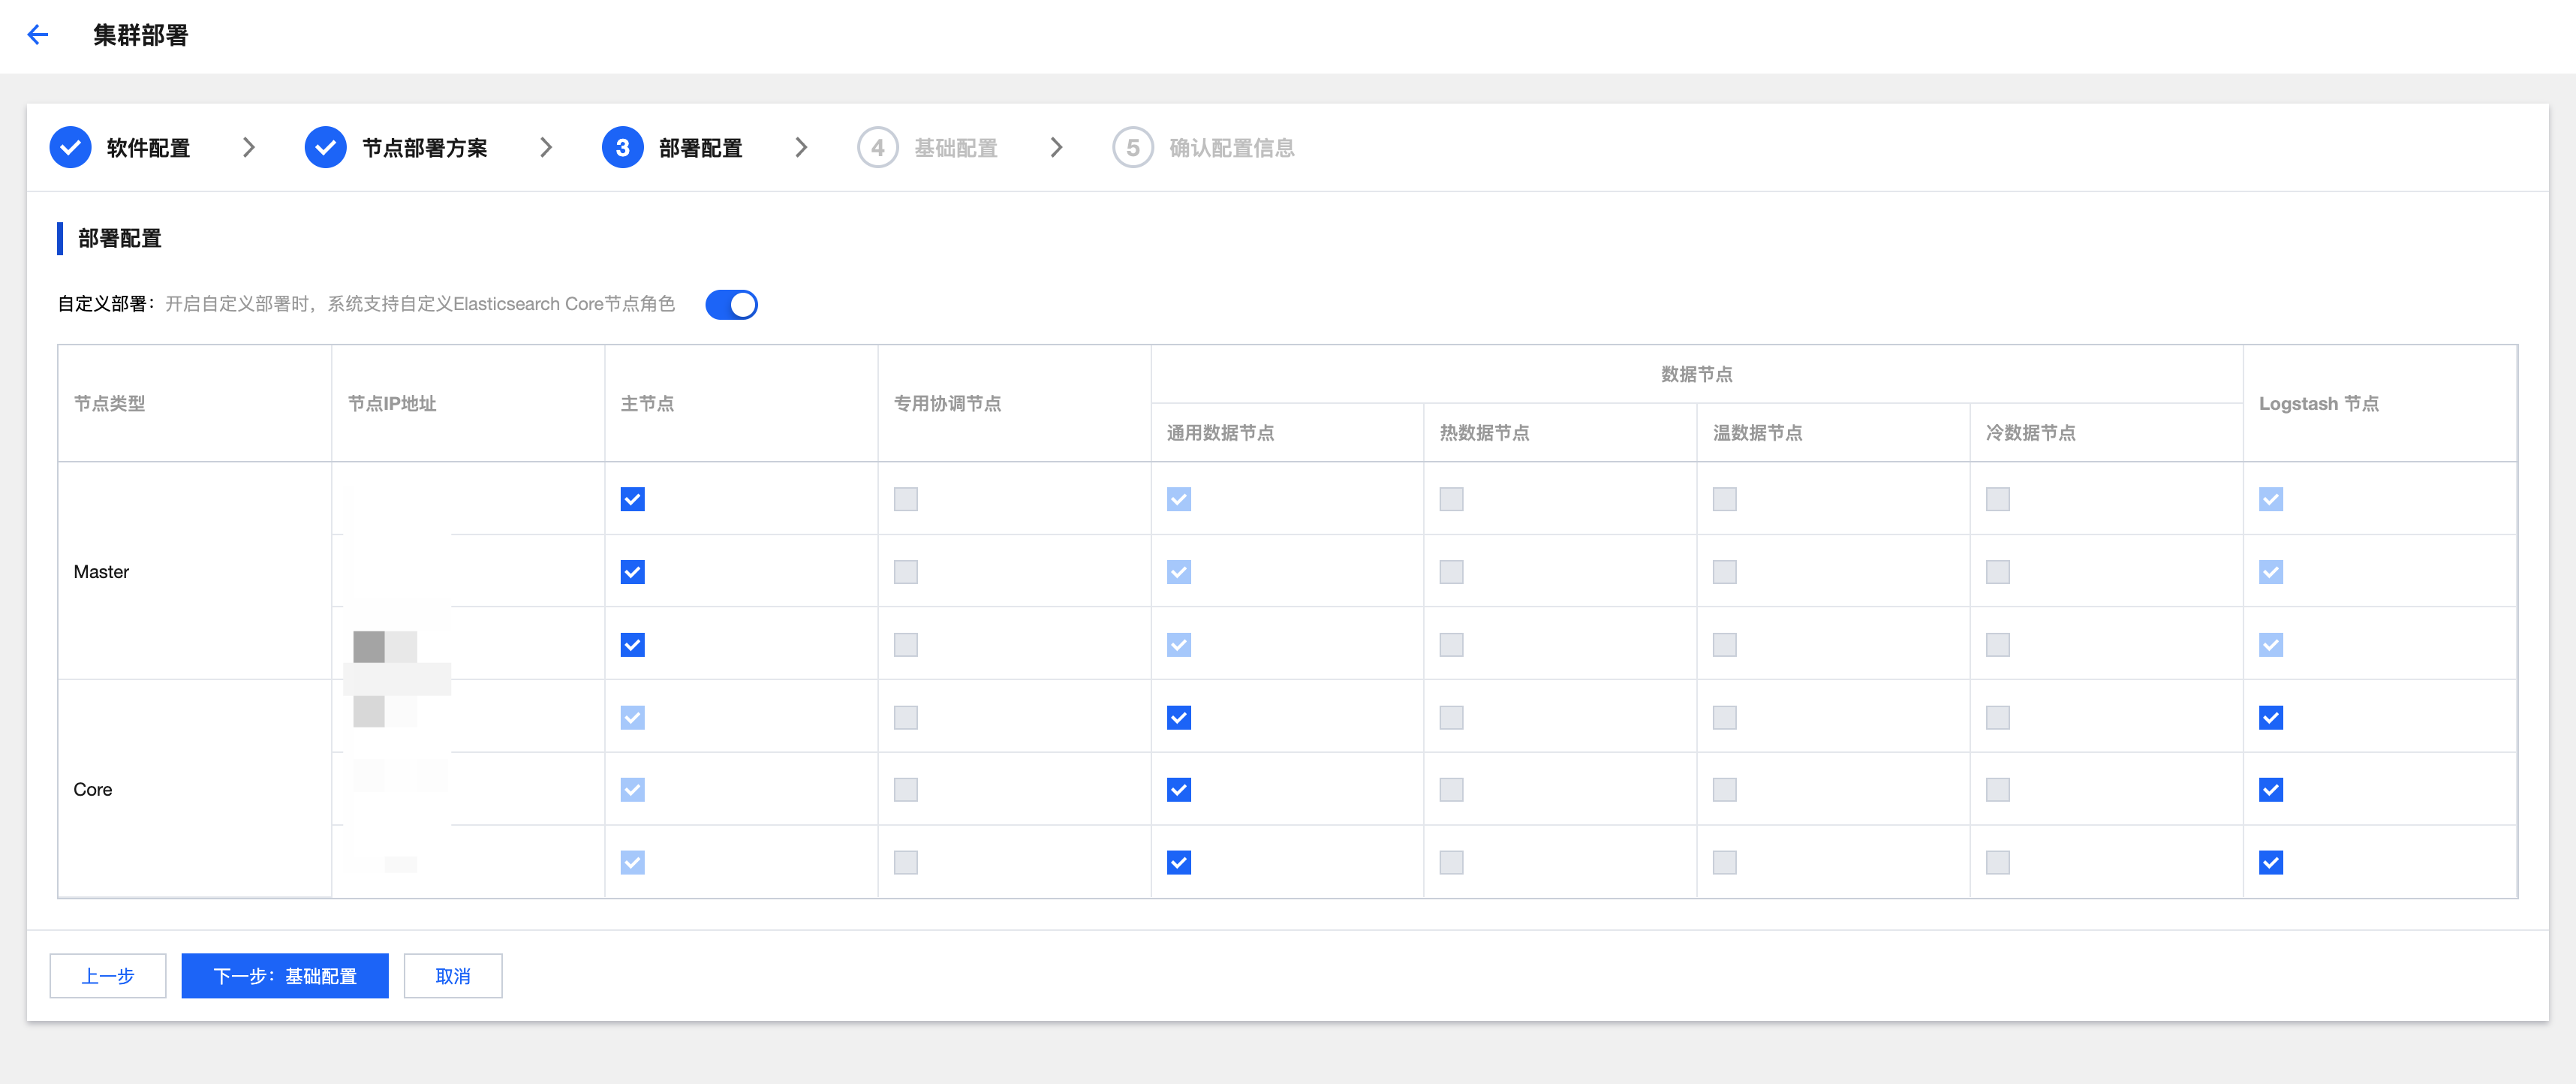Click the 下一步：基础配置 button
The height and width of the screenshot is (1084, 2576).
(x=284, y=975)
